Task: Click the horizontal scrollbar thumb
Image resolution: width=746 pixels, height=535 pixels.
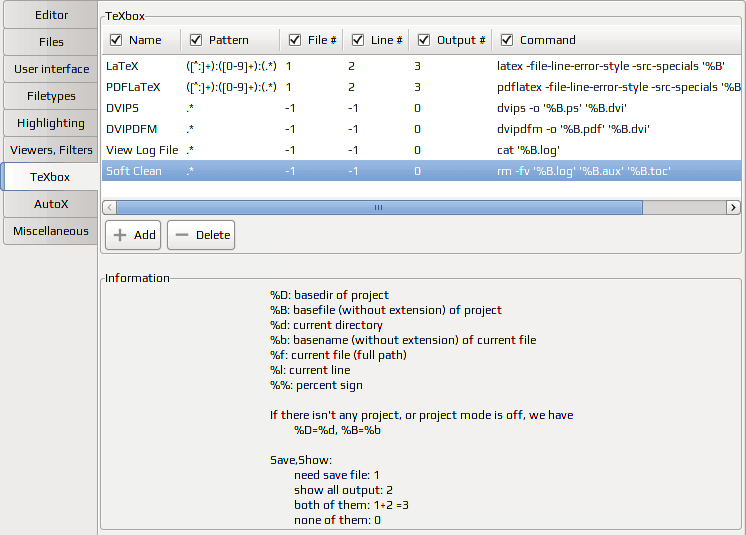Action: click(379, 207)
